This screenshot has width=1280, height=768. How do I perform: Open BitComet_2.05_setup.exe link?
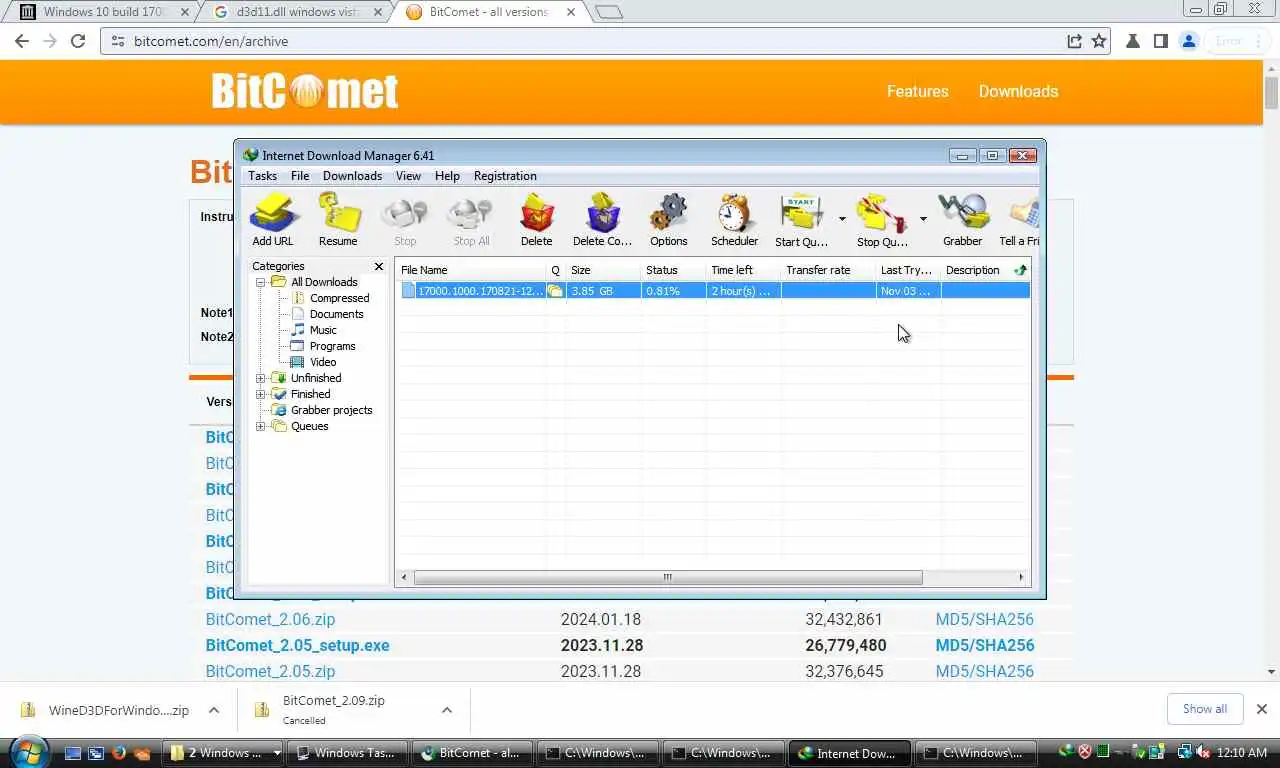pyautogui.click(x=297, y=645)
